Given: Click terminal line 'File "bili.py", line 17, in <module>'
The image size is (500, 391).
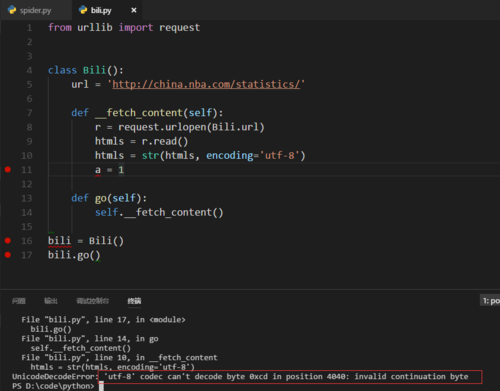Looking at the screenshot, I should (x=103, y=320).
